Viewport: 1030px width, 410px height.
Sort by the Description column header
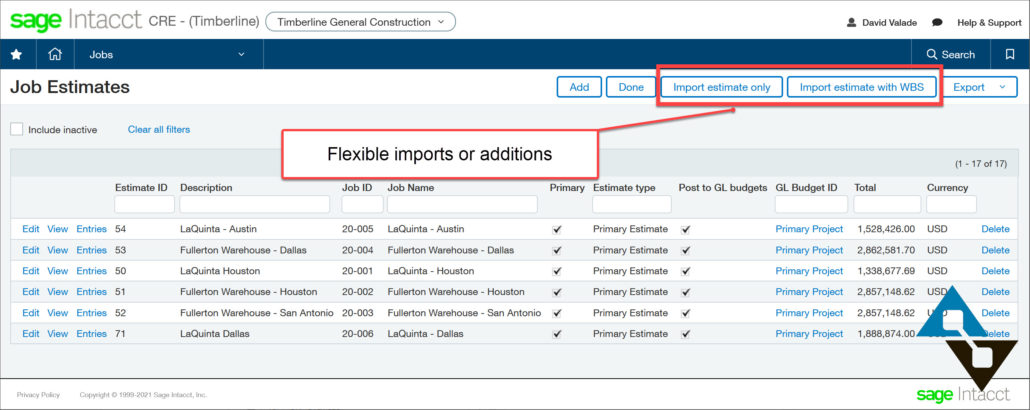point(206,188)
